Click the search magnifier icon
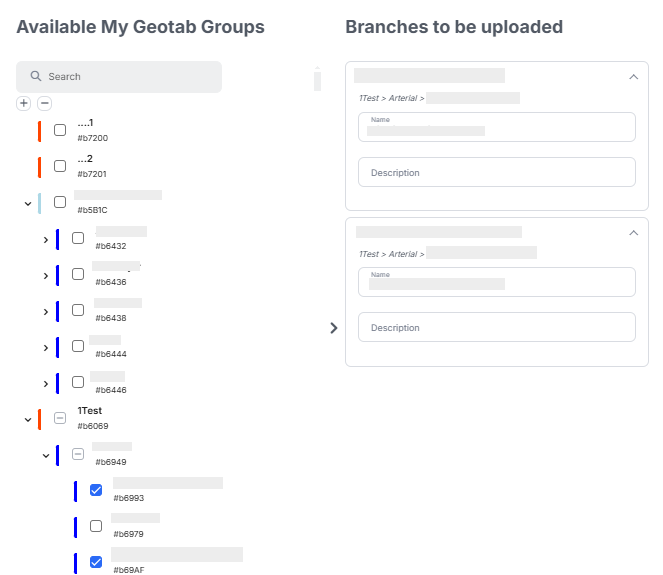This screenshot has height=575, width=663. (x=36, y=77)
